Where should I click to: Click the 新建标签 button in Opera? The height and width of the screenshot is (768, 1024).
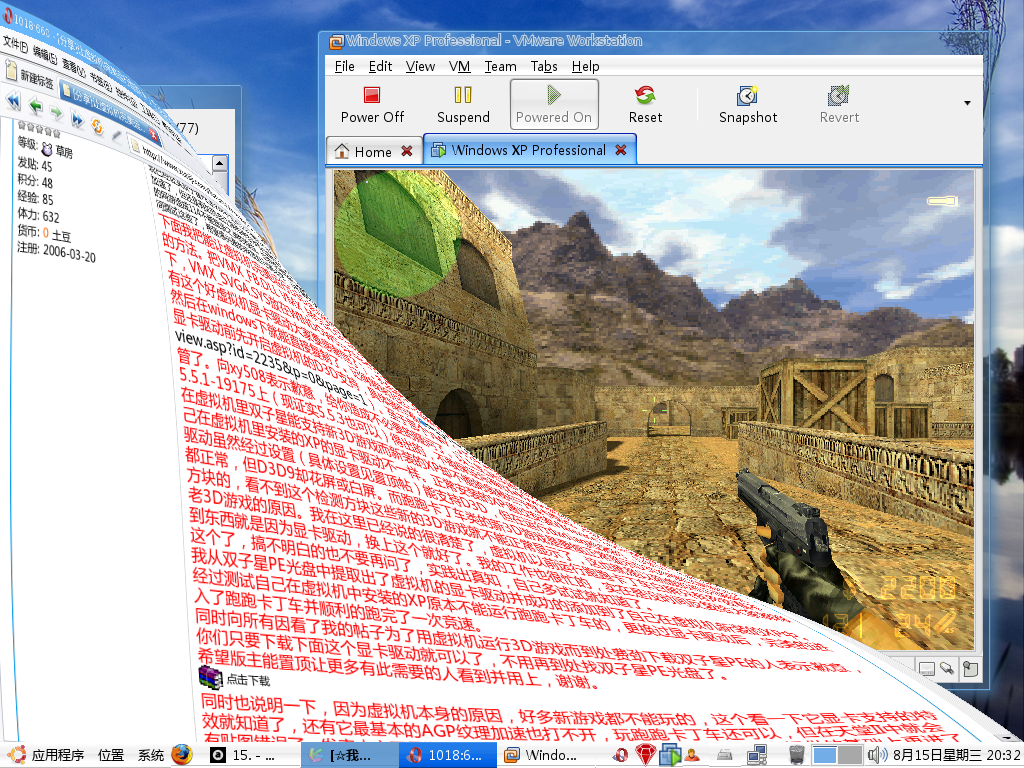click(29, 73)
